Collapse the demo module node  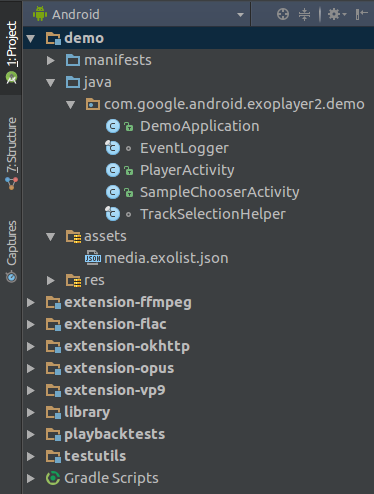click(x=31, y=39)
